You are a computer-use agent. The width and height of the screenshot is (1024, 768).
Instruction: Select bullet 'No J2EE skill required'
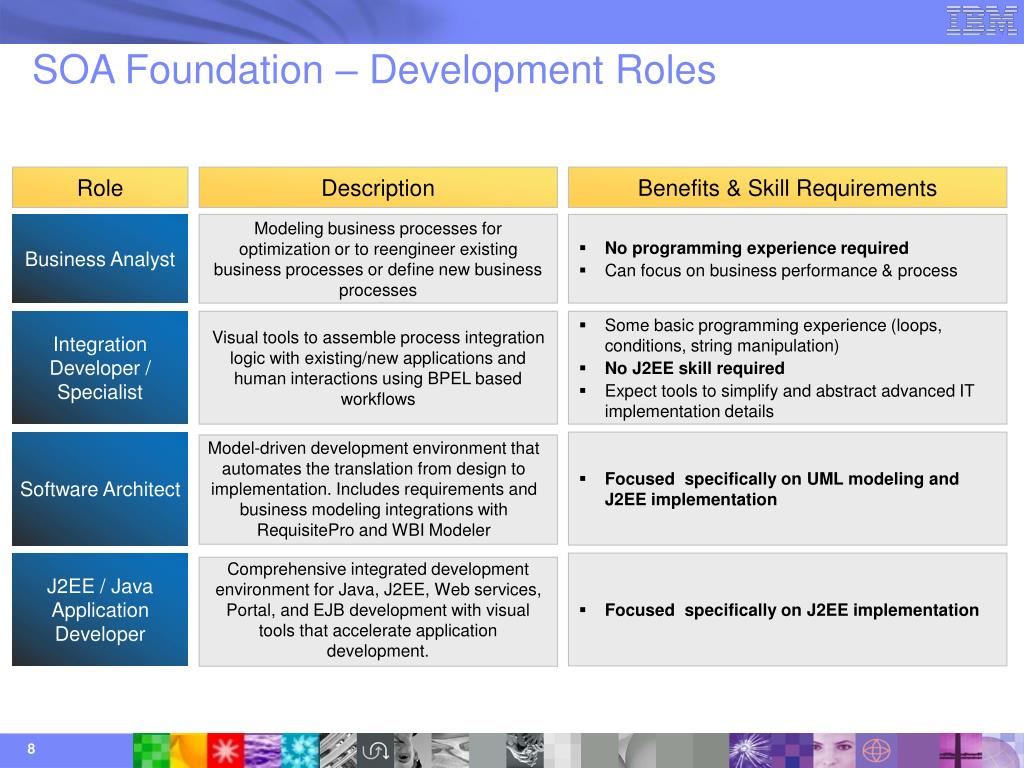click(694, 368)
